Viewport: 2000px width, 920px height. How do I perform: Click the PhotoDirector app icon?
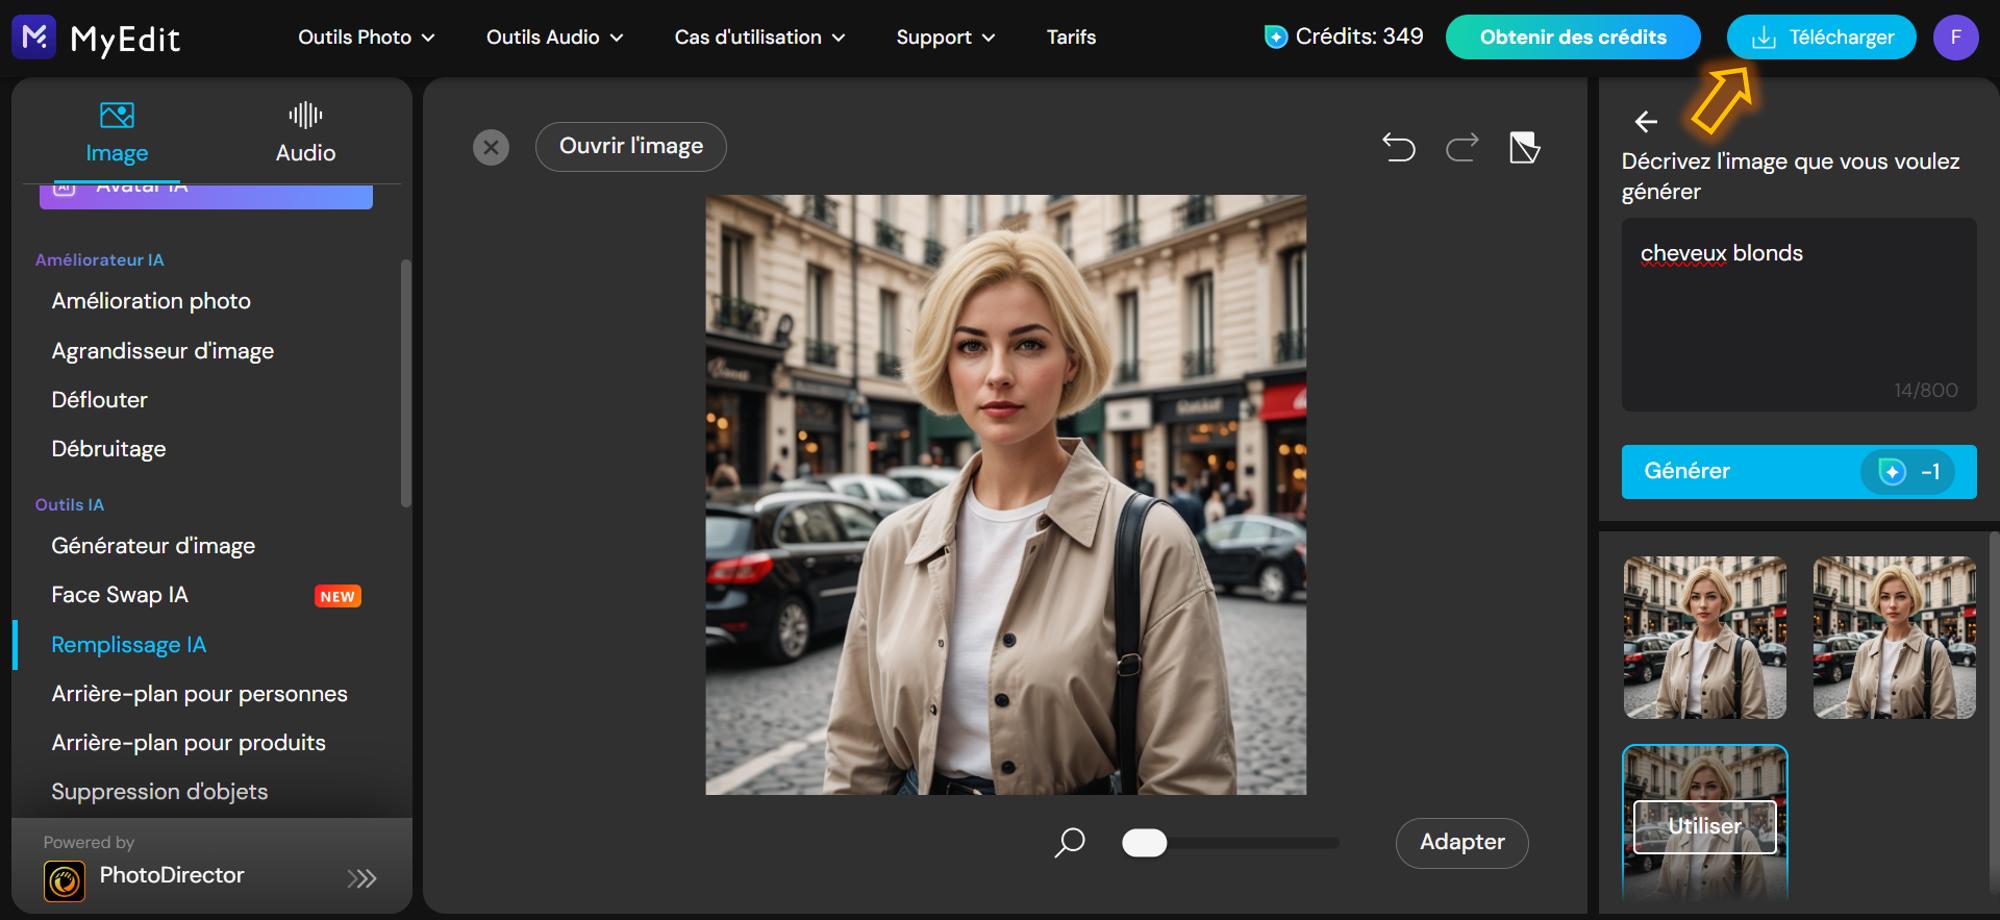pyautogui.click(x=65, y=880)
